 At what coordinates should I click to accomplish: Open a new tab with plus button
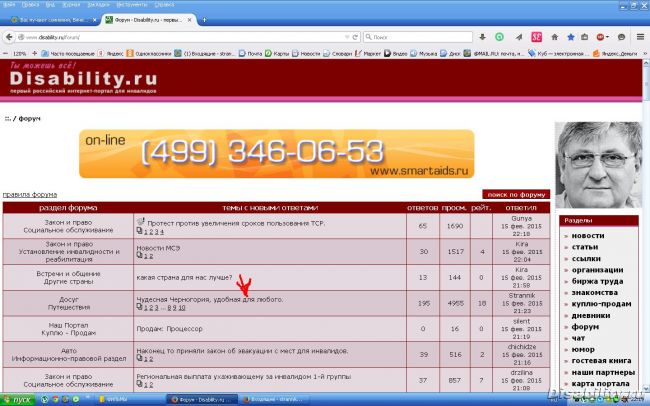click(x=204, y=19)
